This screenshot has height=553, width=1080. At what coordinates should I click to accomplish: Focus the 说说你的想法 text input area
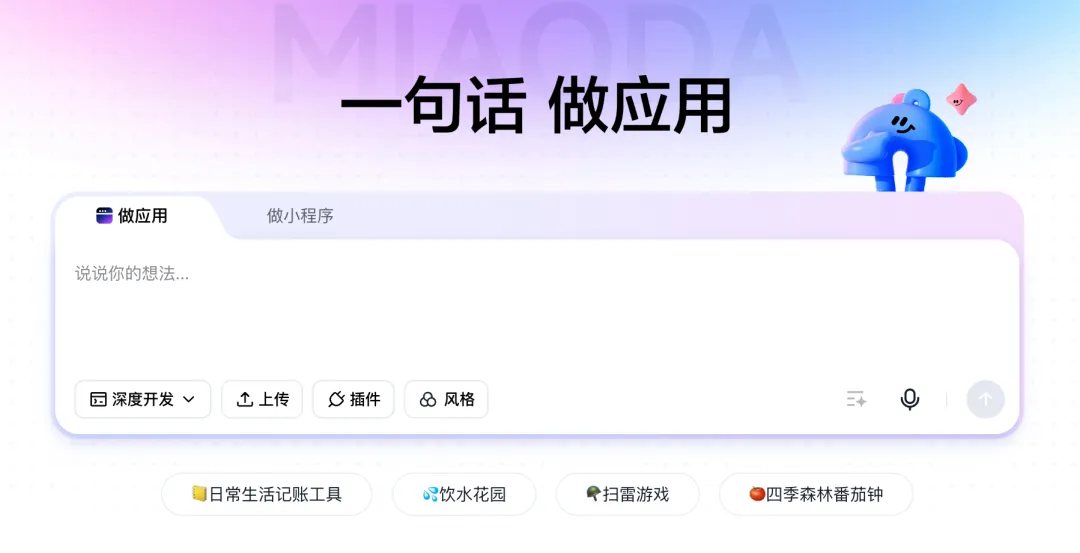(537, 306)
